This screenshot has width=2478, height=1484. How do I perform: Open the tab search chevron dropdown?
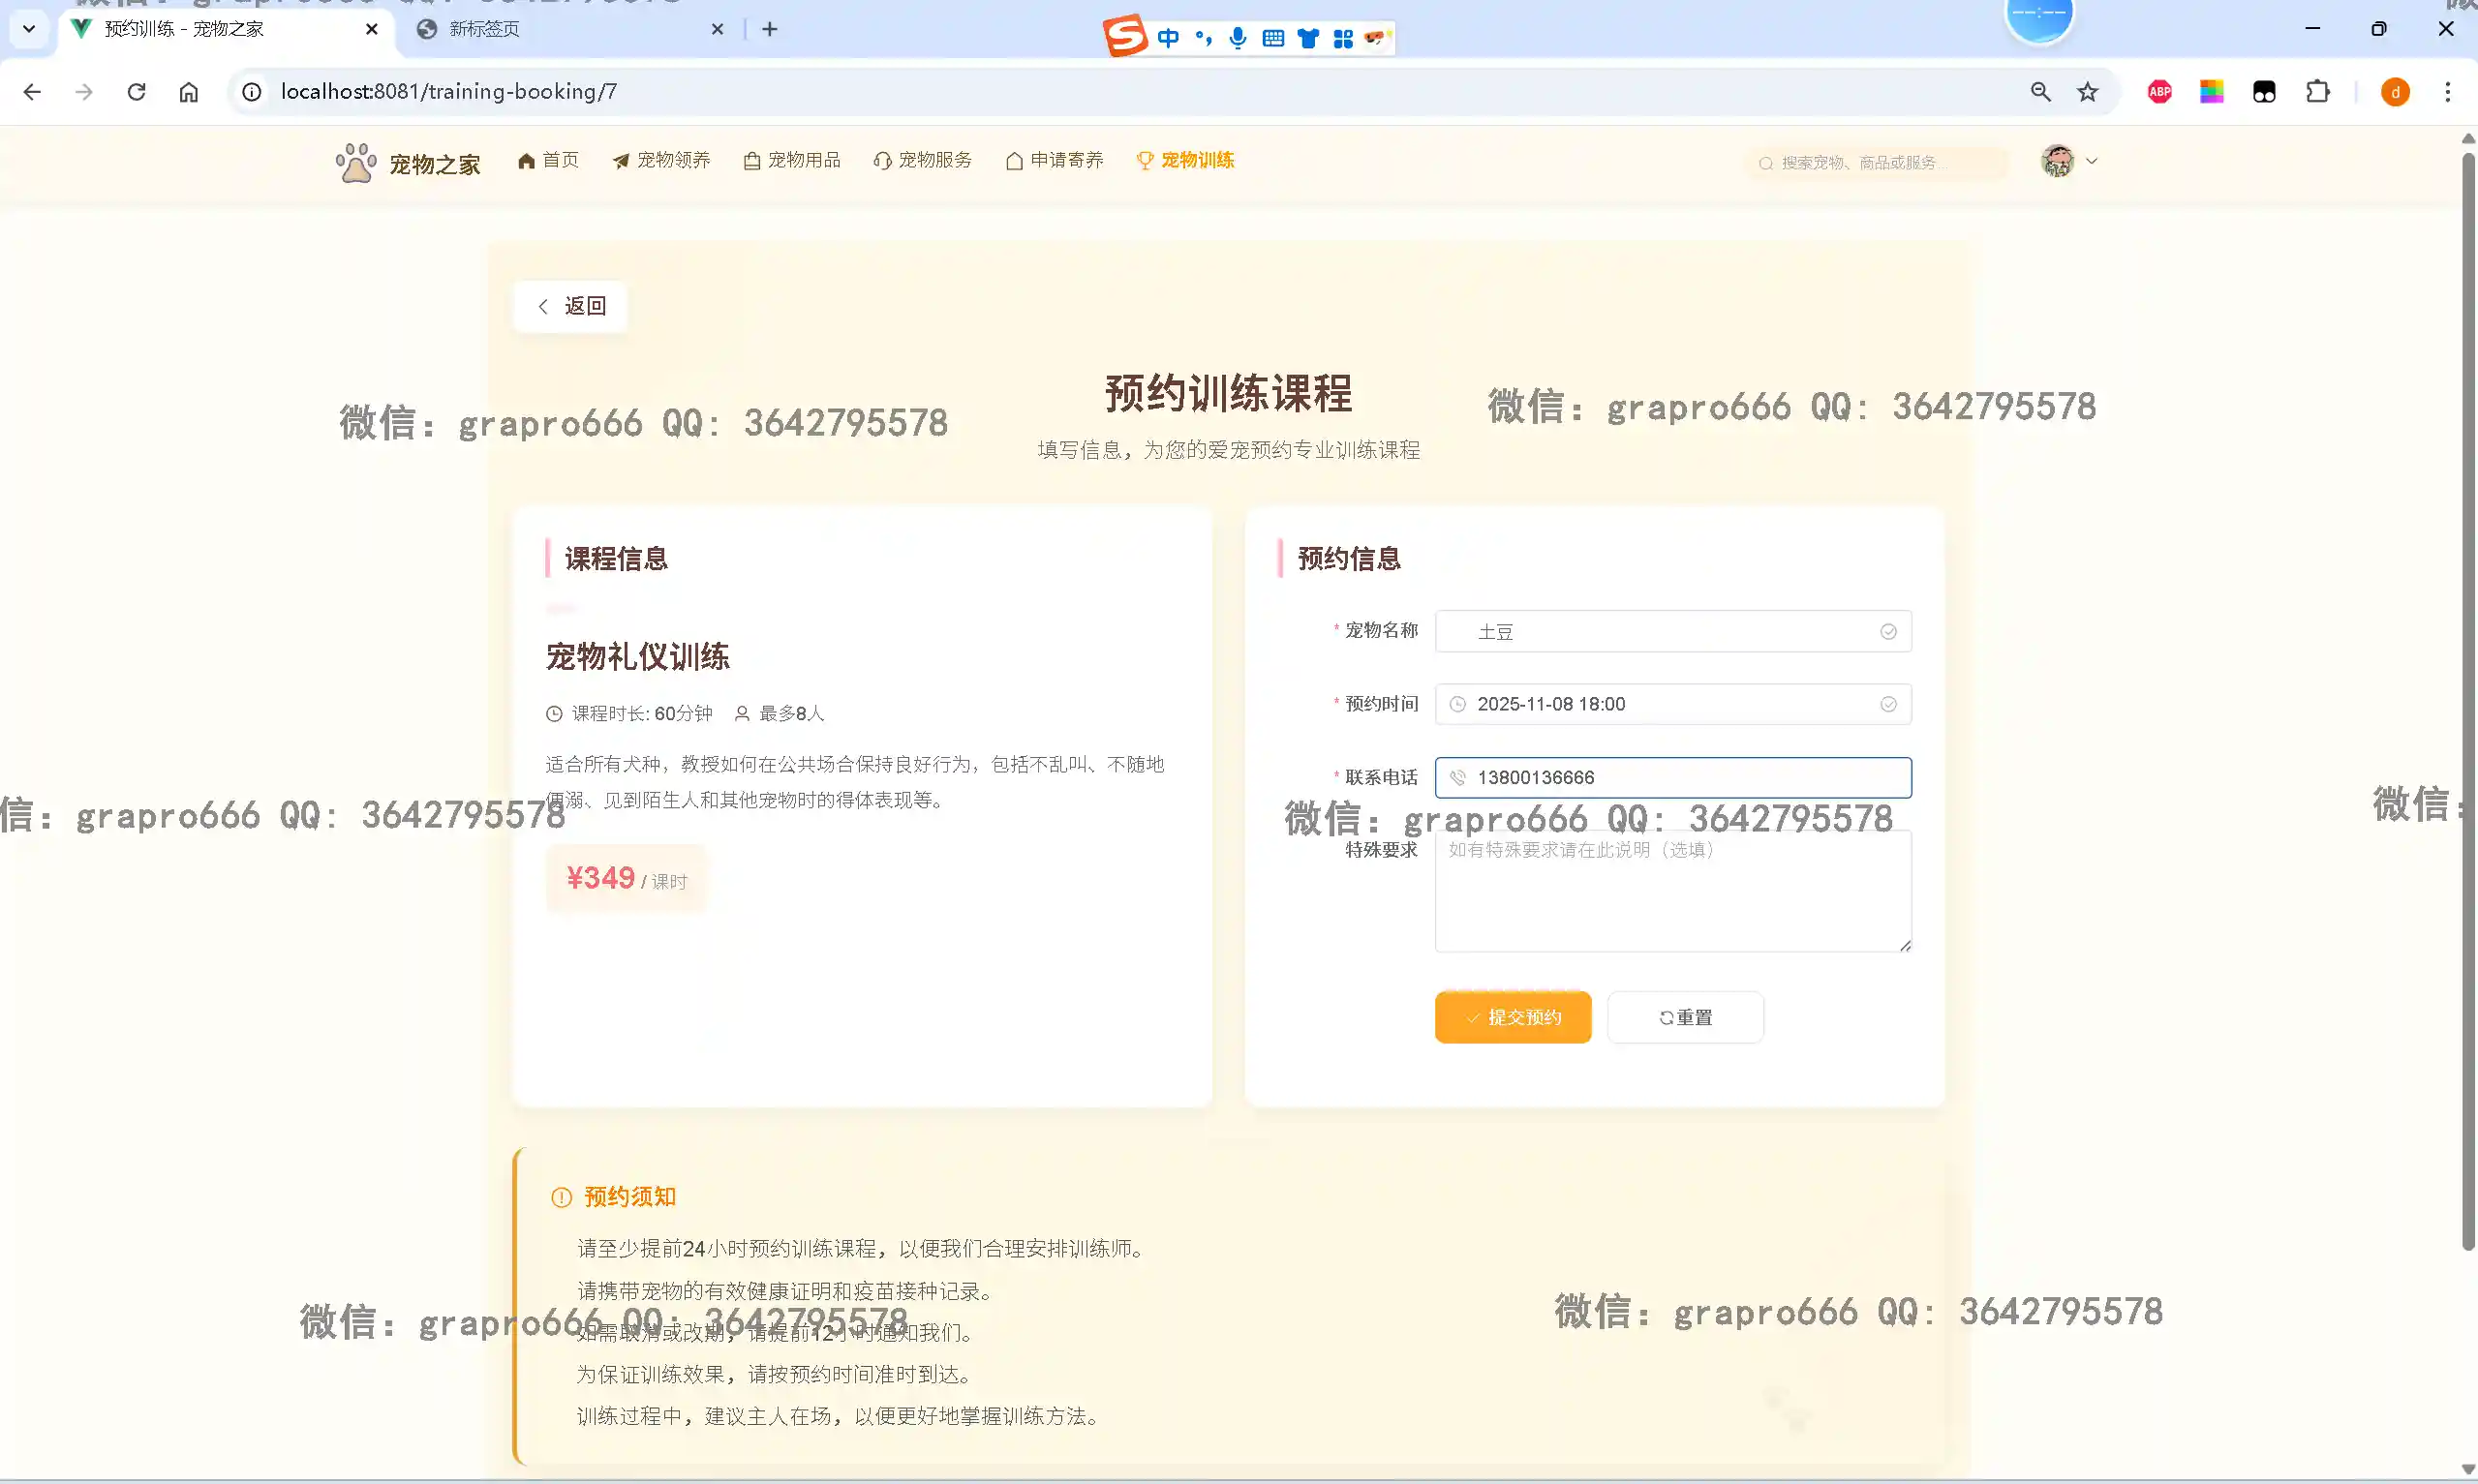pos(29,29)
